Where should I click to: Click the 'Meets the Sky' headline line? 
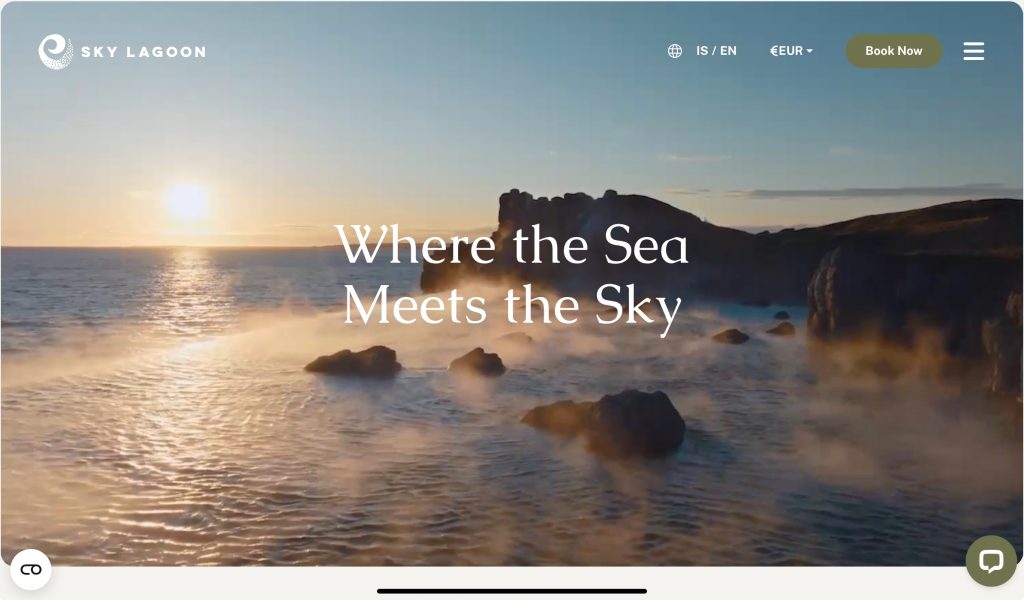coord(512,306)
